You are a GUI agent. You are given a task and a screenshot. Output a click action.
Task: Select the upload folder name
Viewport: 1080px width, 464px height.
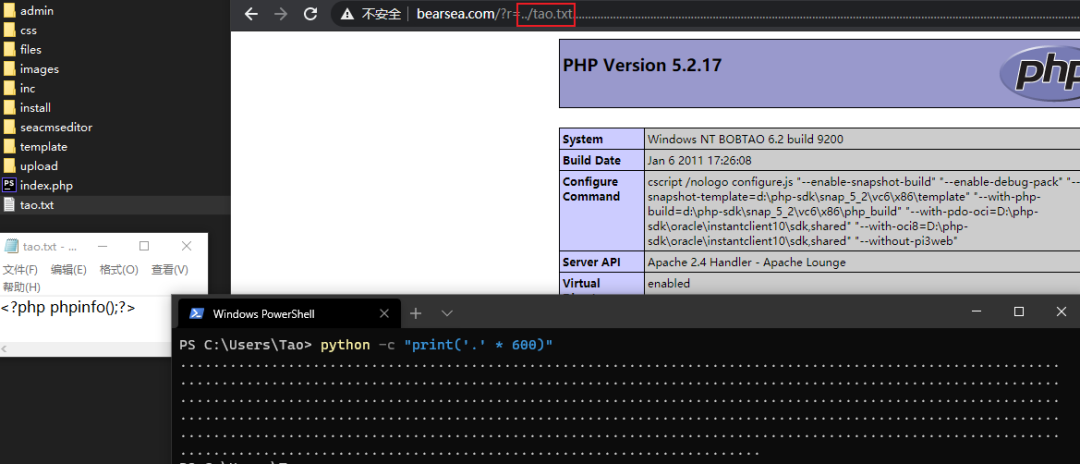coord(39,166)
